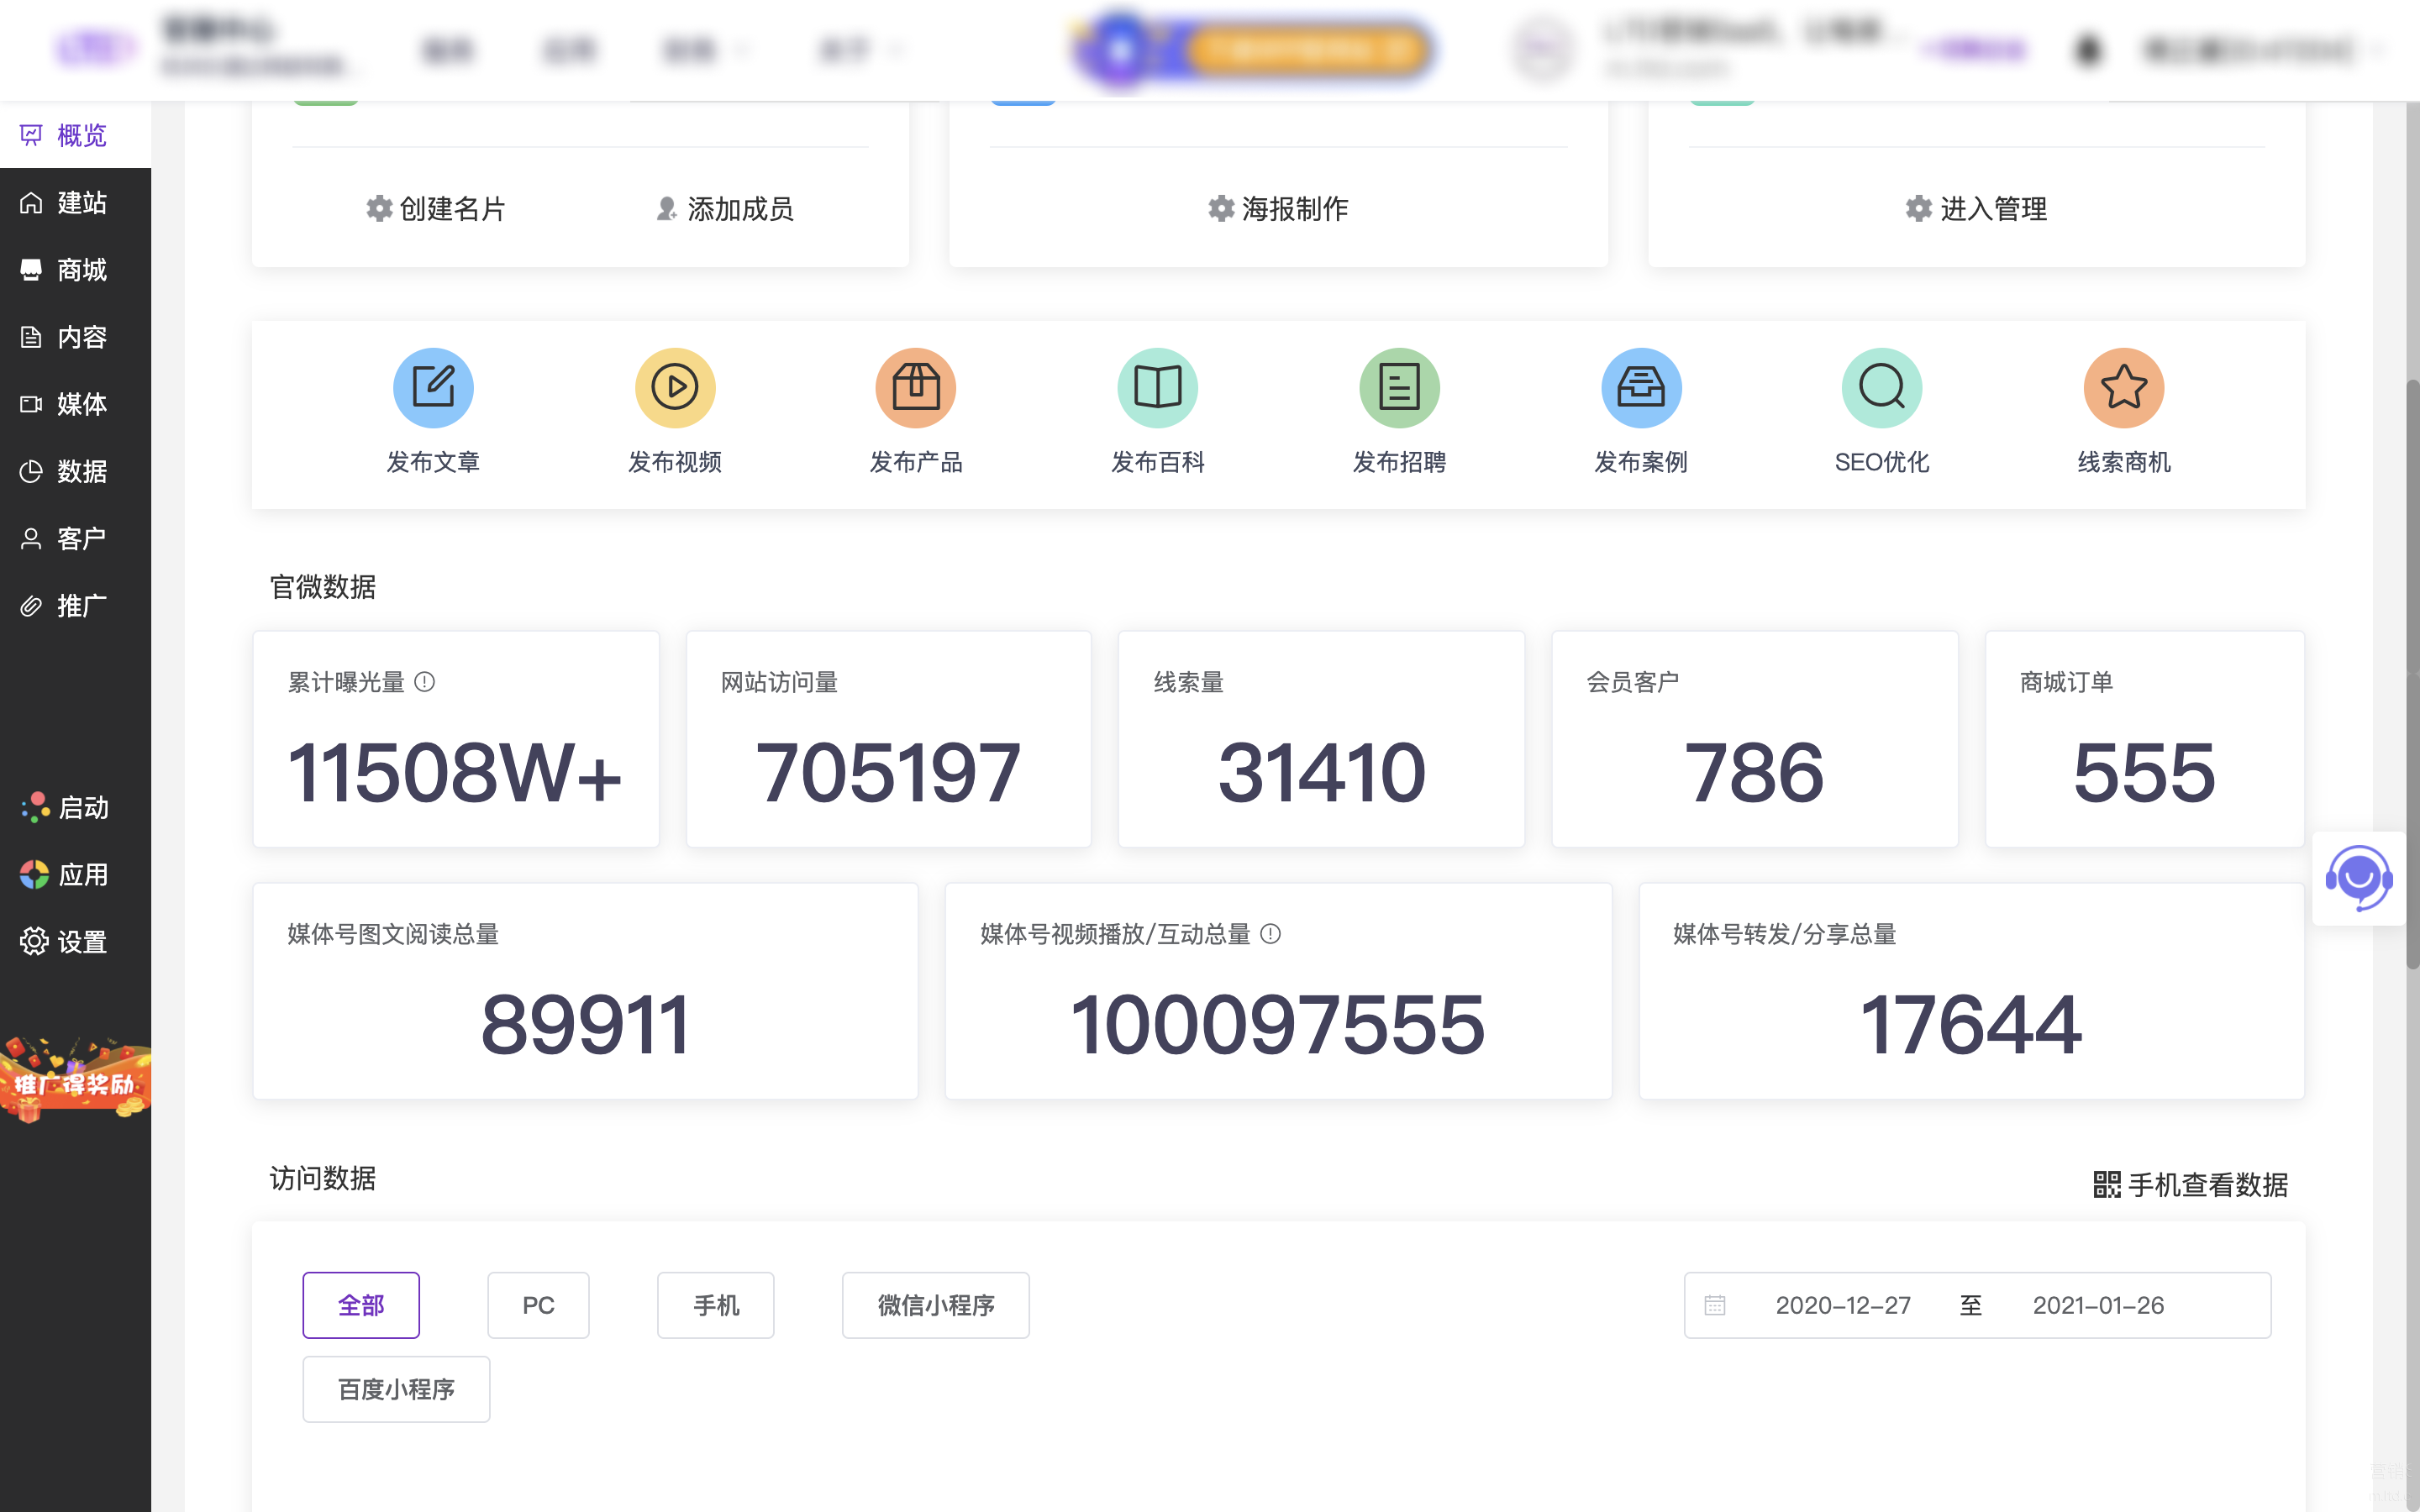Open the 发布案例 inbox icon
Screen dimensions: 2420x1512
pos(1641,387)
